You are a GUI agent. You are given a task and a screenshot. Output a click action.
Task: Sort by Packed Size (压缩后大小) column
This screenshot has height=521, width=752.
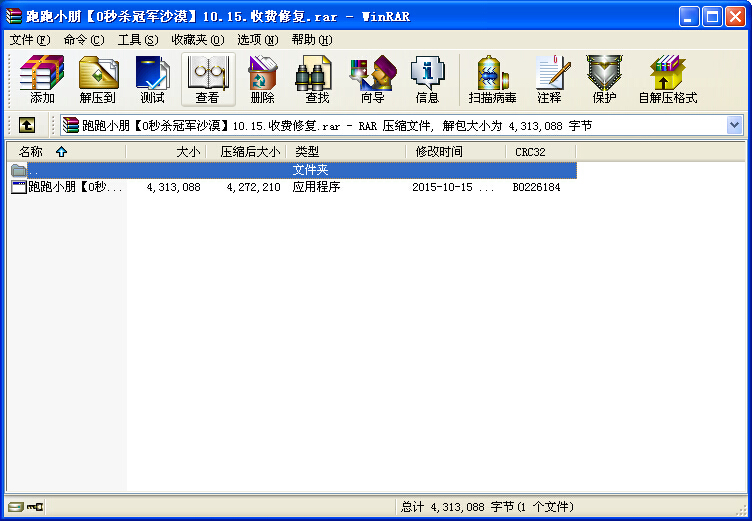click(x=246, y=152)
